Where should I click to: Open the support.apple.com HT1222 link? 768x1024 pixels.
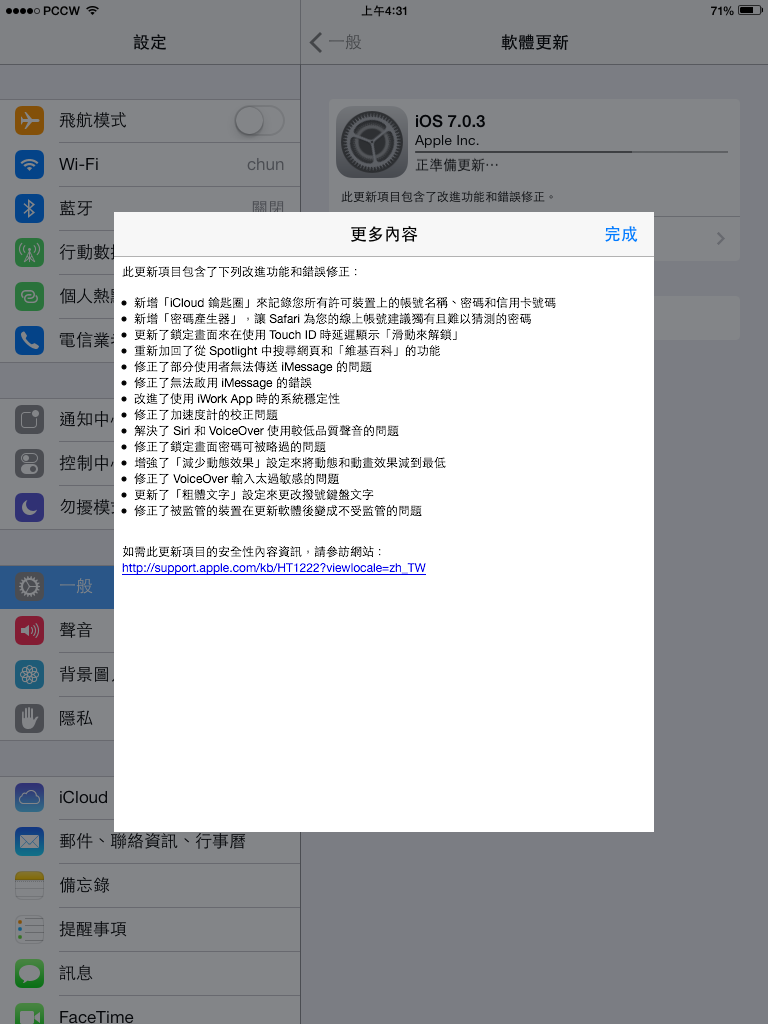tap(274, 568)
